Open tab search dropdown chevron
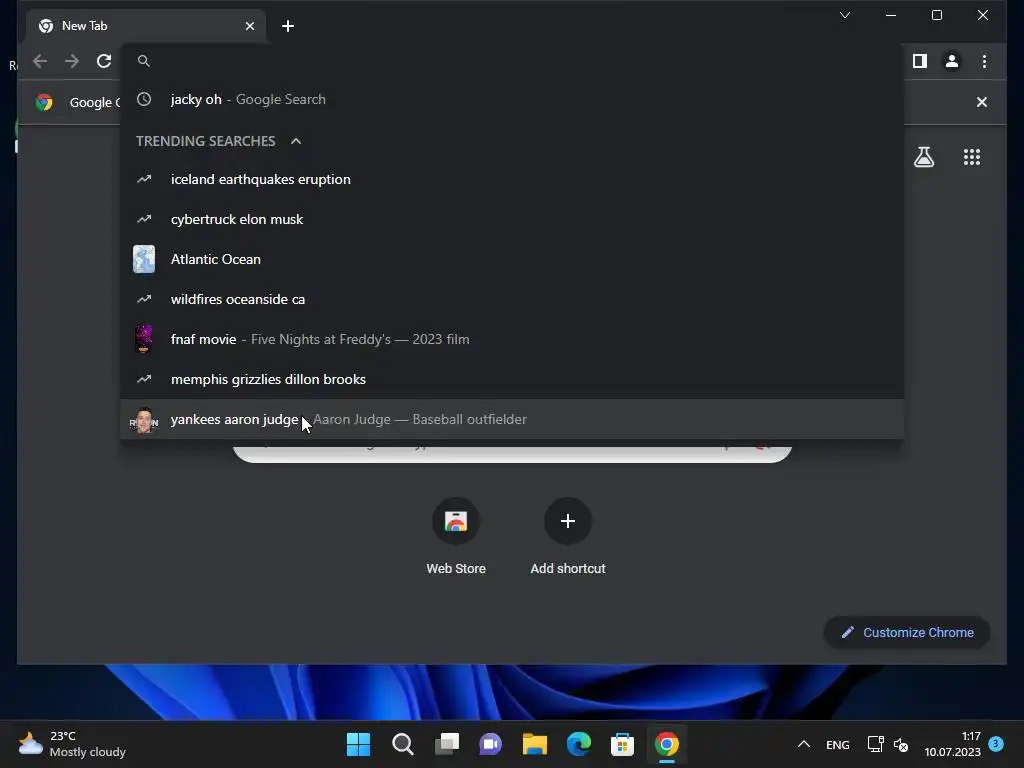1024x768 pixels. 844,15
